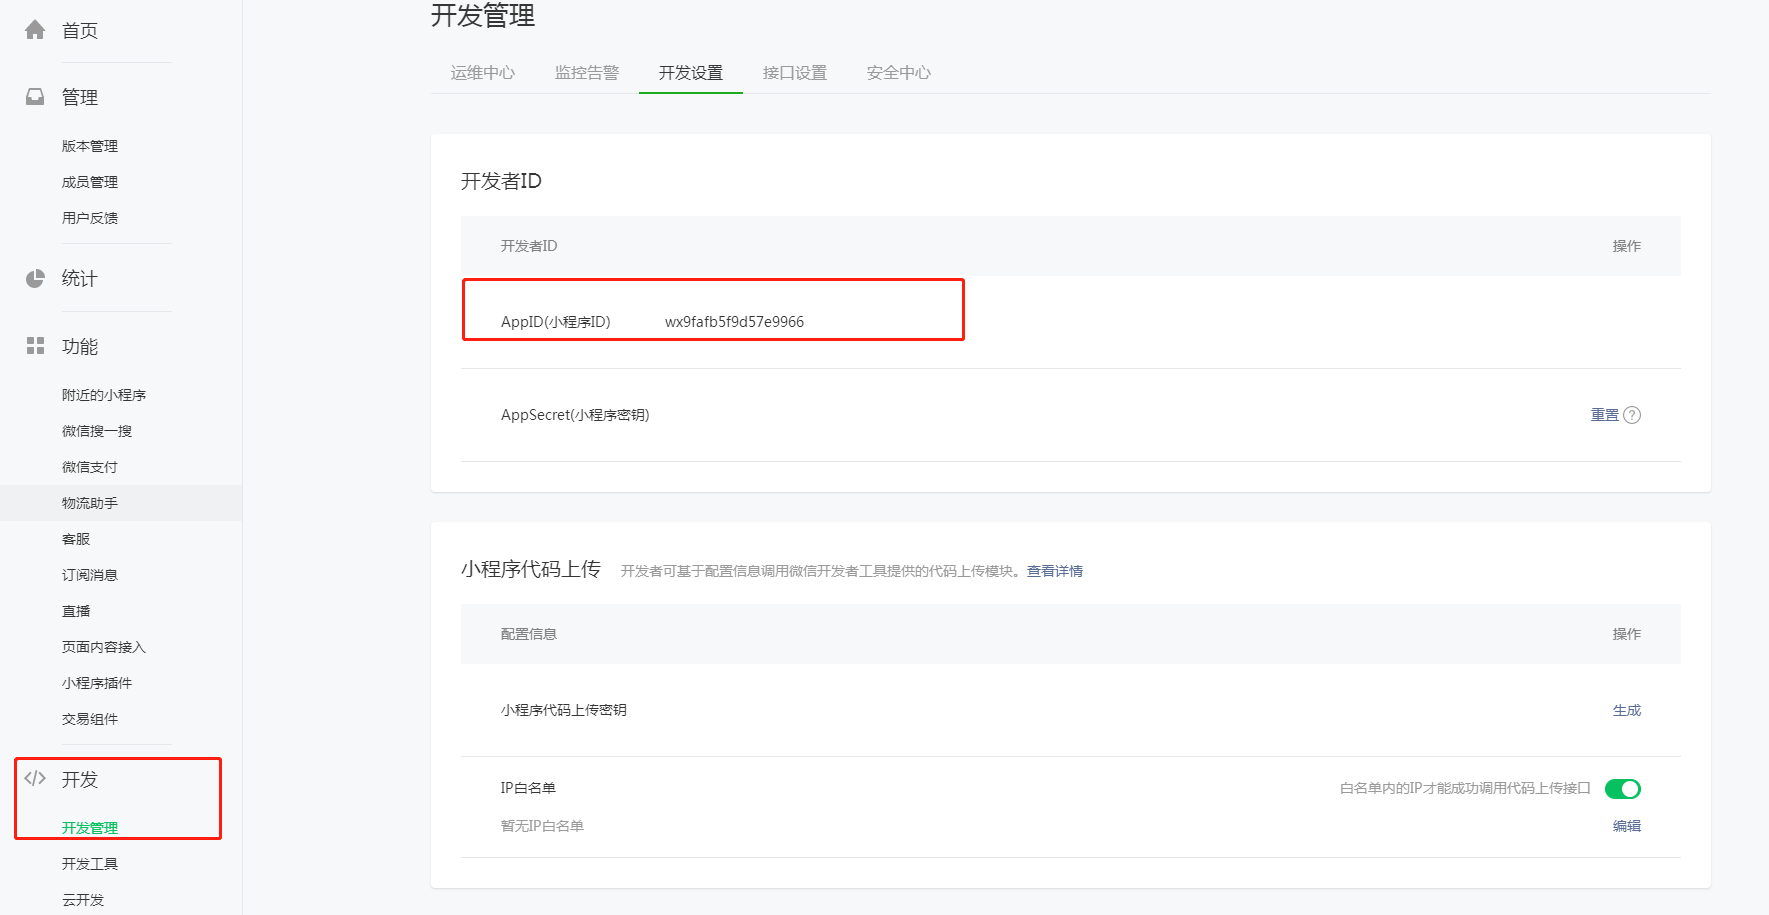The image size is (1769, 915).
Task: Switch to the 运维中心 tab
Action: tap(483, 73)
